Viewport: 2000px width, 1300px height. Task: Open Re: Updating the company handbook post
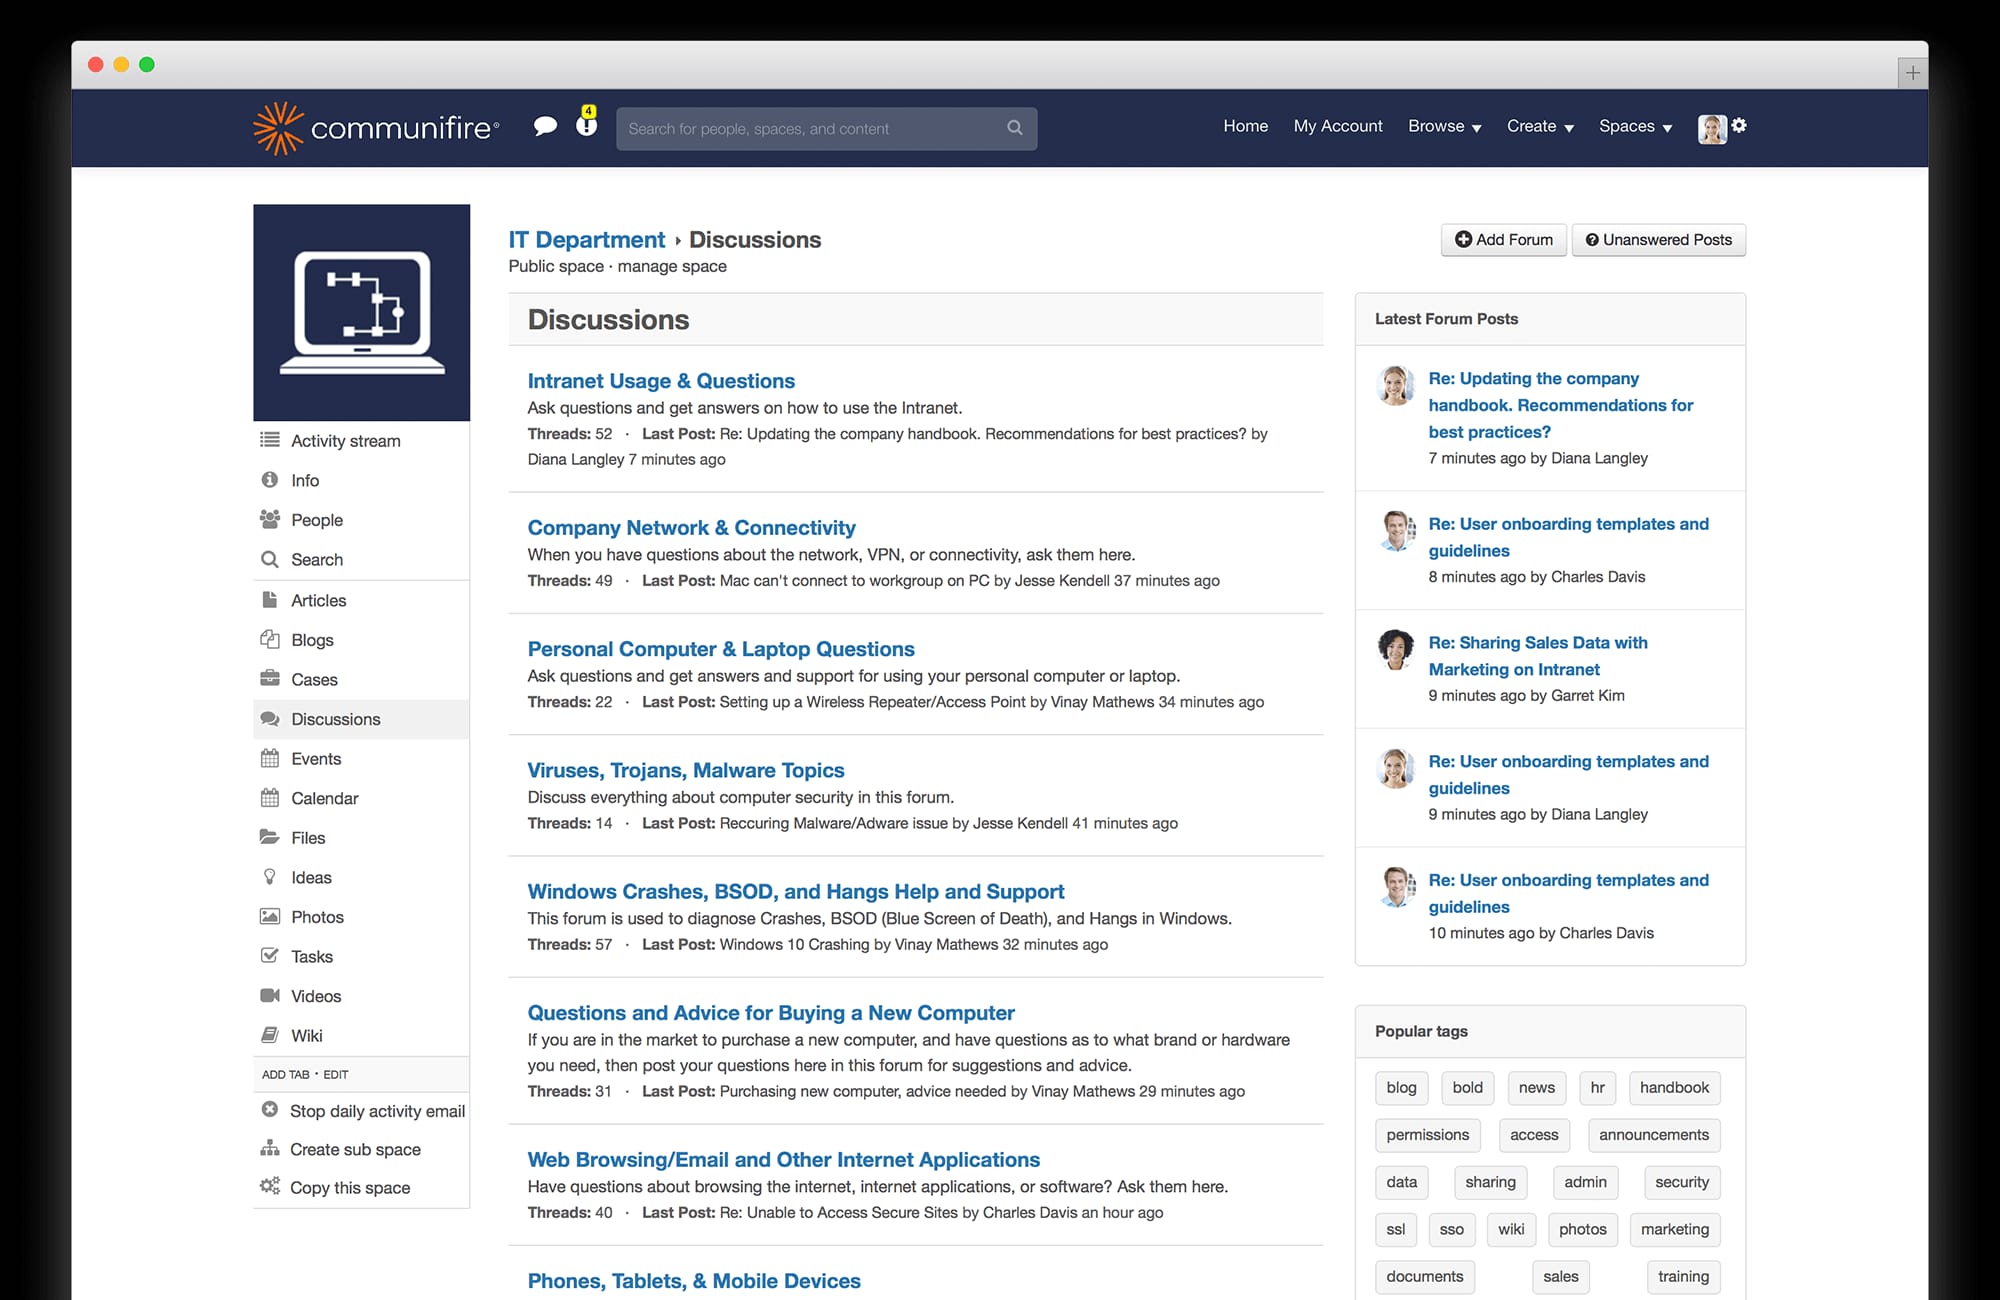(x=1560, y=405)
